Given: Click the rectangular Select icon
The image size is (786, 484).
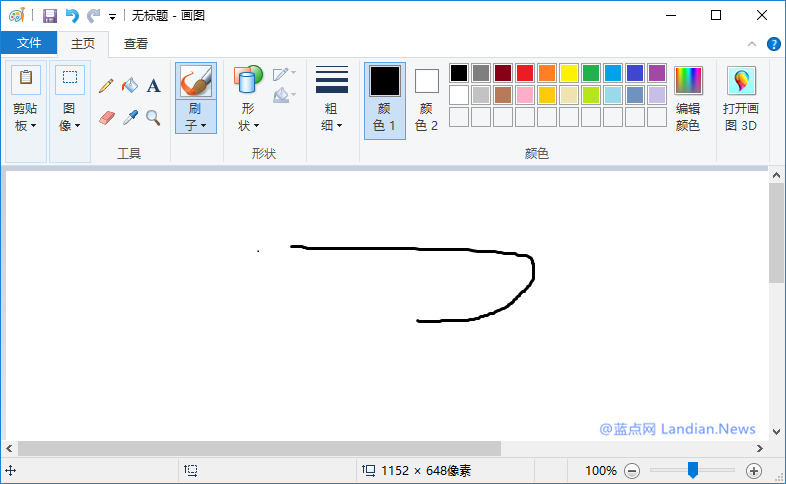Looking at the screenshot, I should pos(70,79).
